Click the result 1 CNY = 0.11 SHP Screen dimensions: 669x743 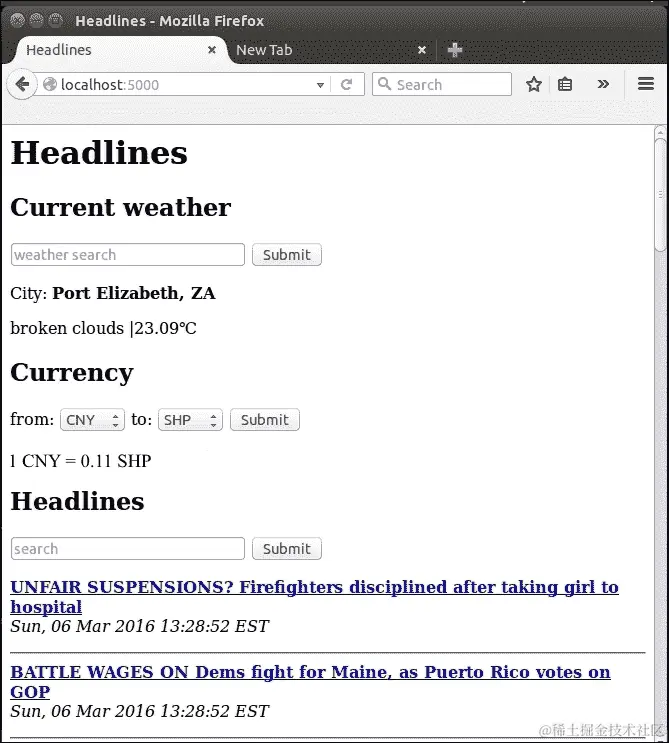(x=81, y=461)
